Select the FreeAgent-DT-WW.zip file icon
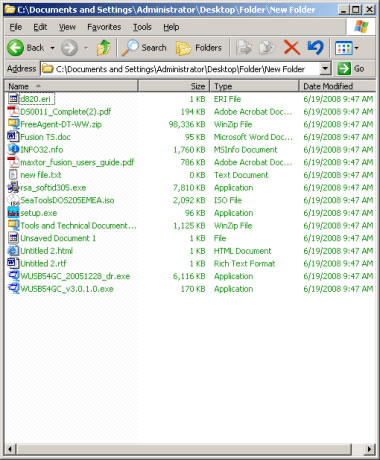This screenshot has height=460, width=380. click(x=13, y=124)
